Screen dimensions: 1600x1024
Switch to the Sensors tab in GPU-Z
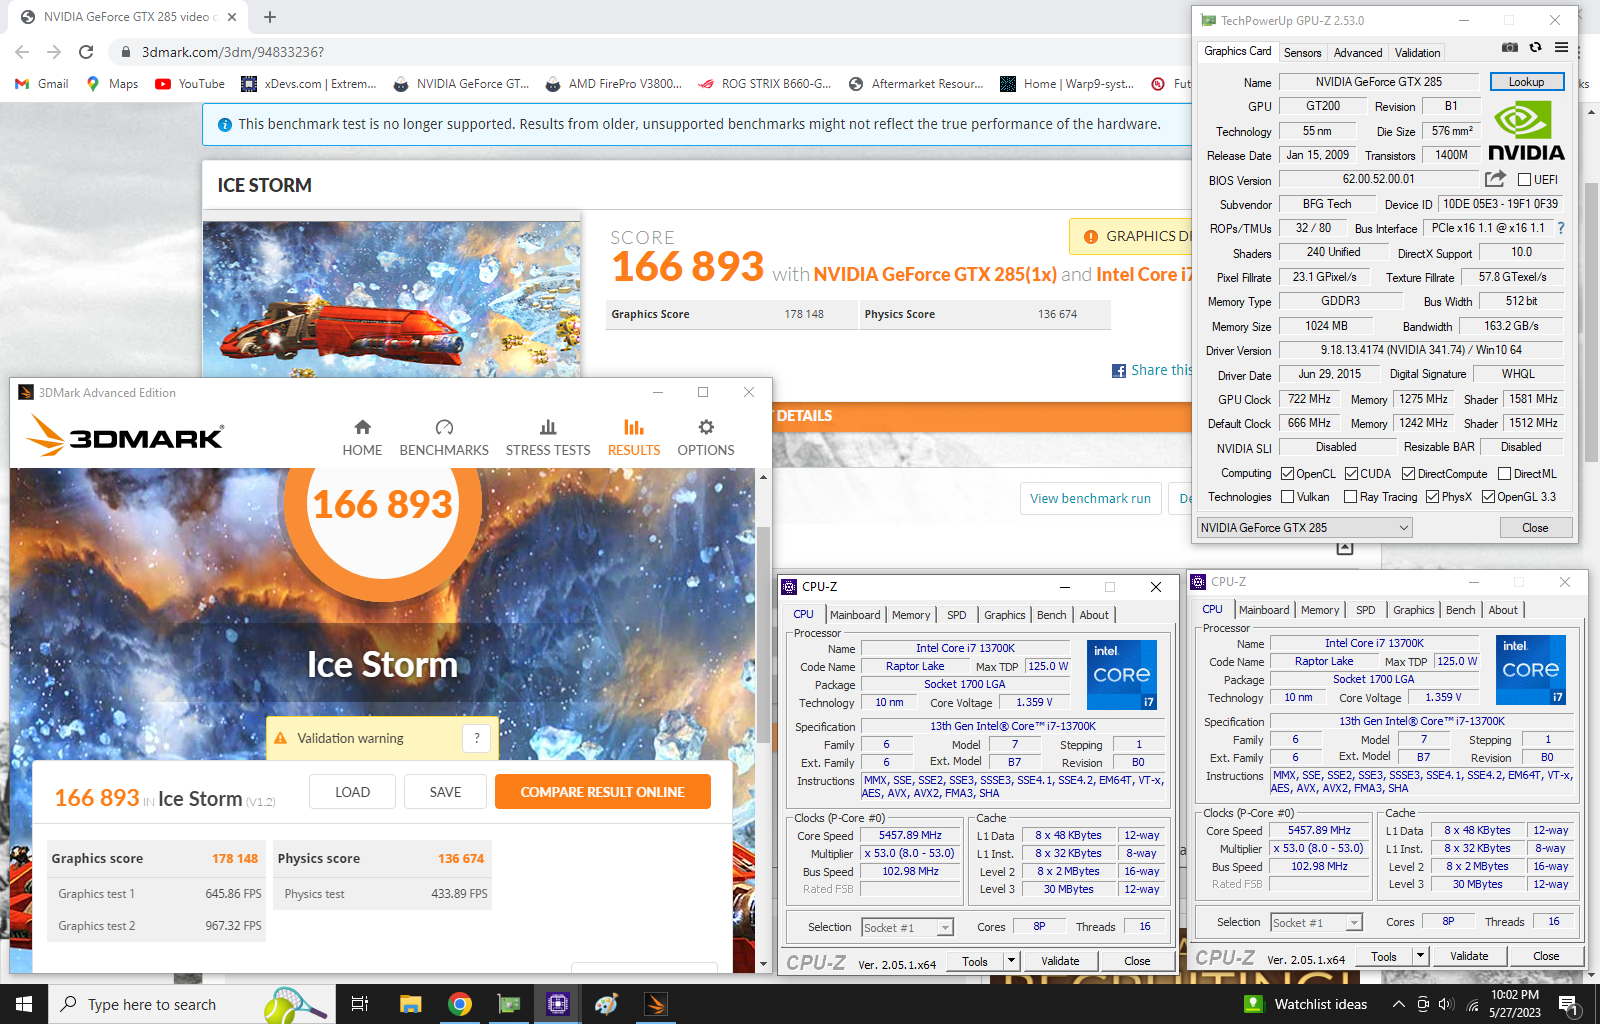1302,53
